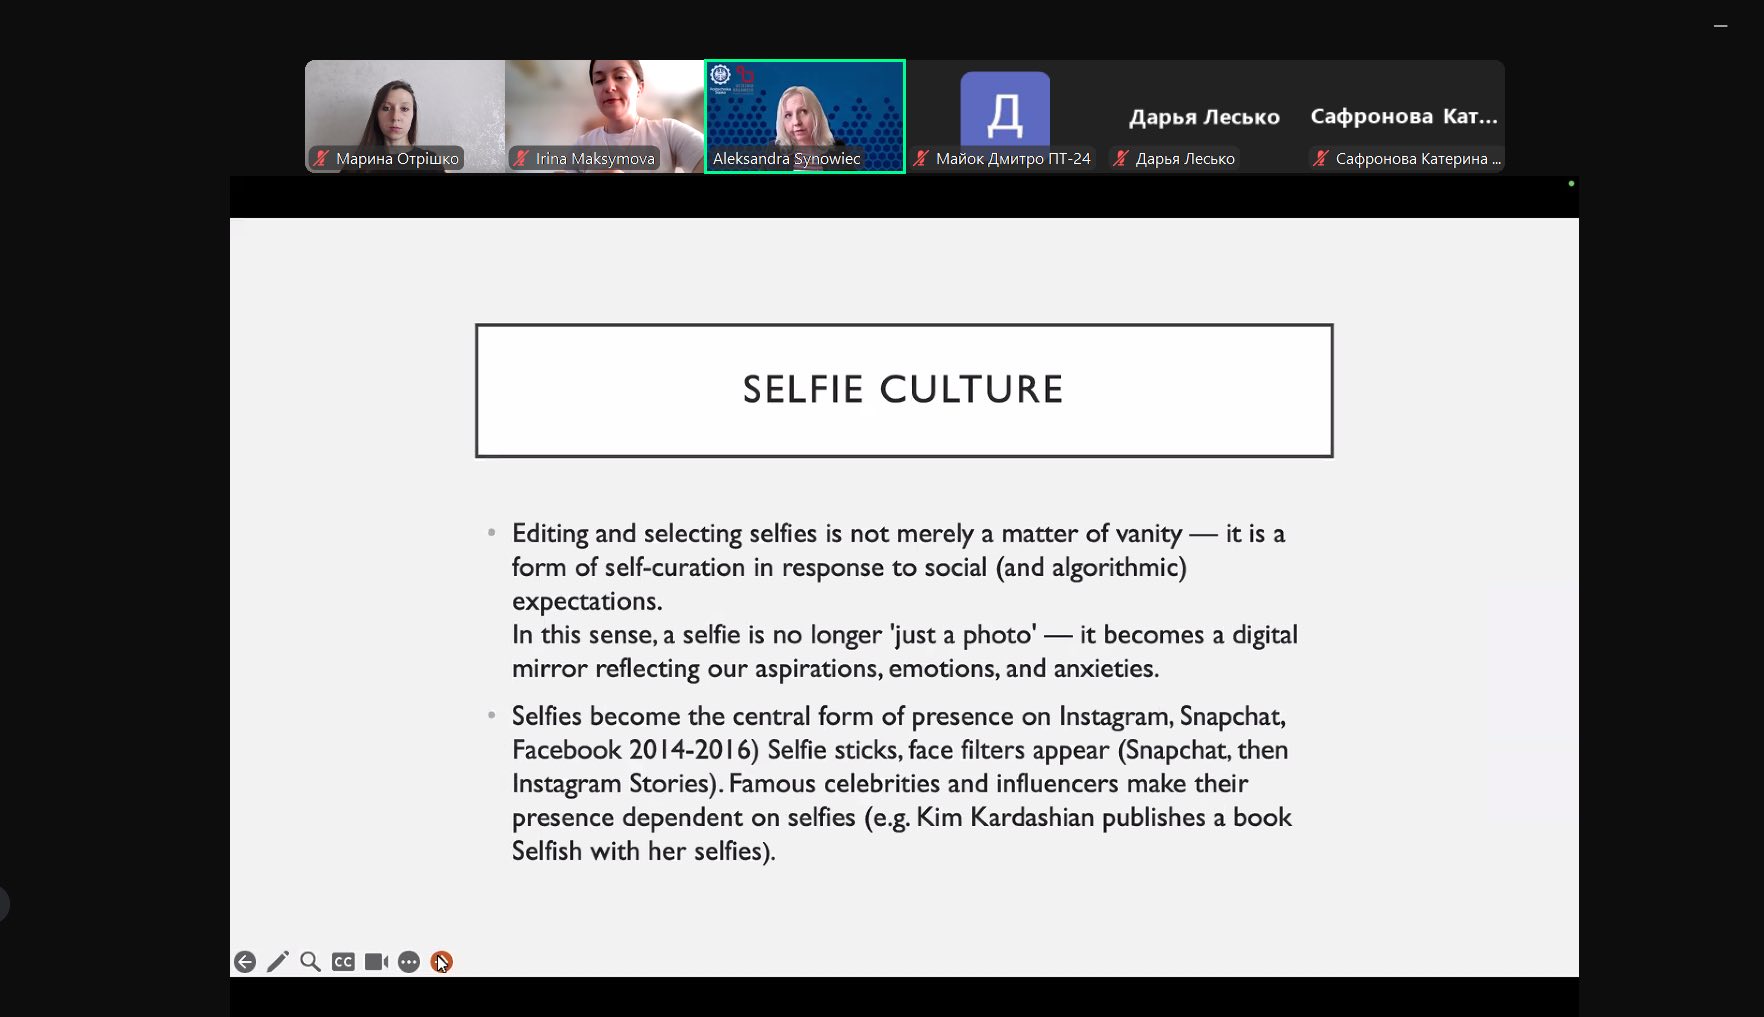
Task: Click muted mic icon beside Сафронова Катерина label
Action: 1321,158
